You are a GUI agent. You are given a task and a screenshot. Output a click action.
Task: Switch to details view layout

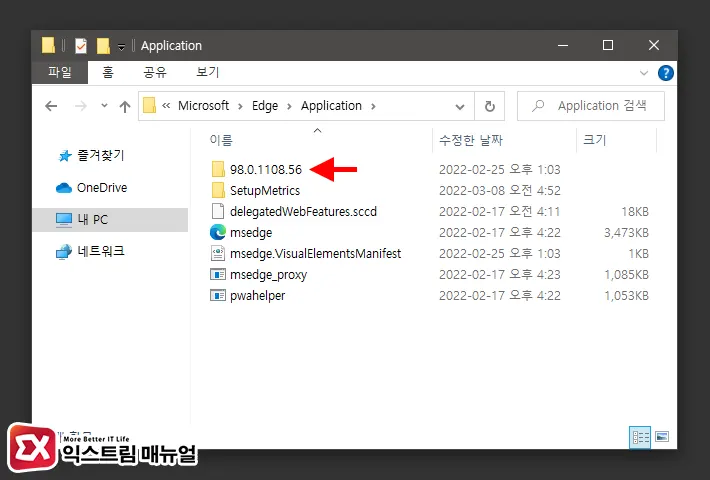(x=640, y=437)
